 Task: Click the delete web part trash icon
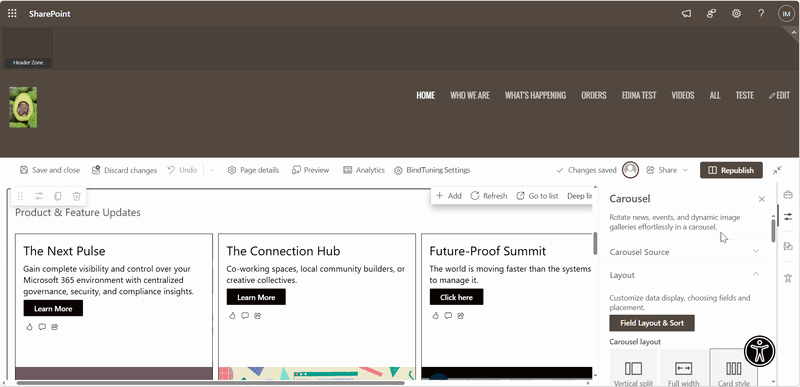(x=76, y=196)
